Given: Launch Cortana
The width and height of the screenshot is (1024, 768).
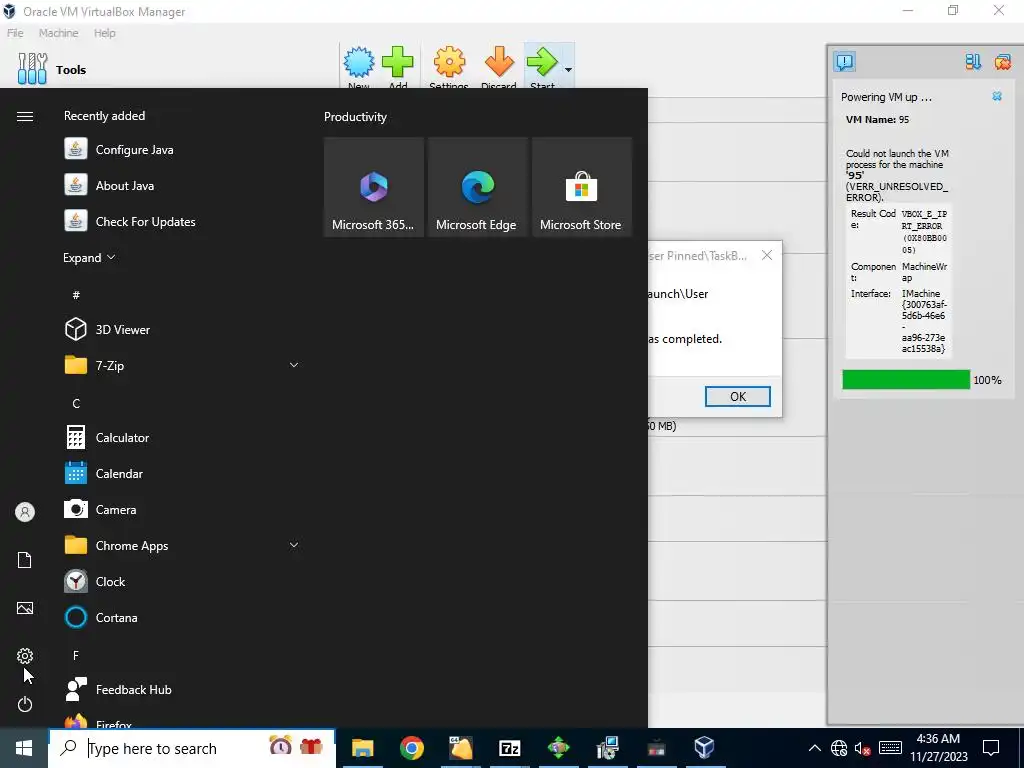Looking at the screenshot, I should [x=182, y=617].
